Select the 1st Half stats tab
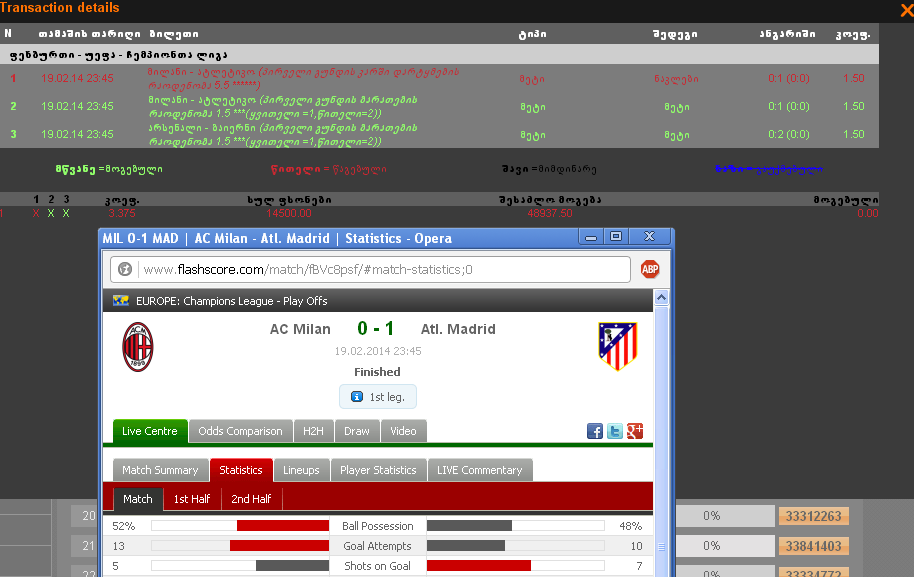This screenshot has height=577, width=914. pos(192,499)
